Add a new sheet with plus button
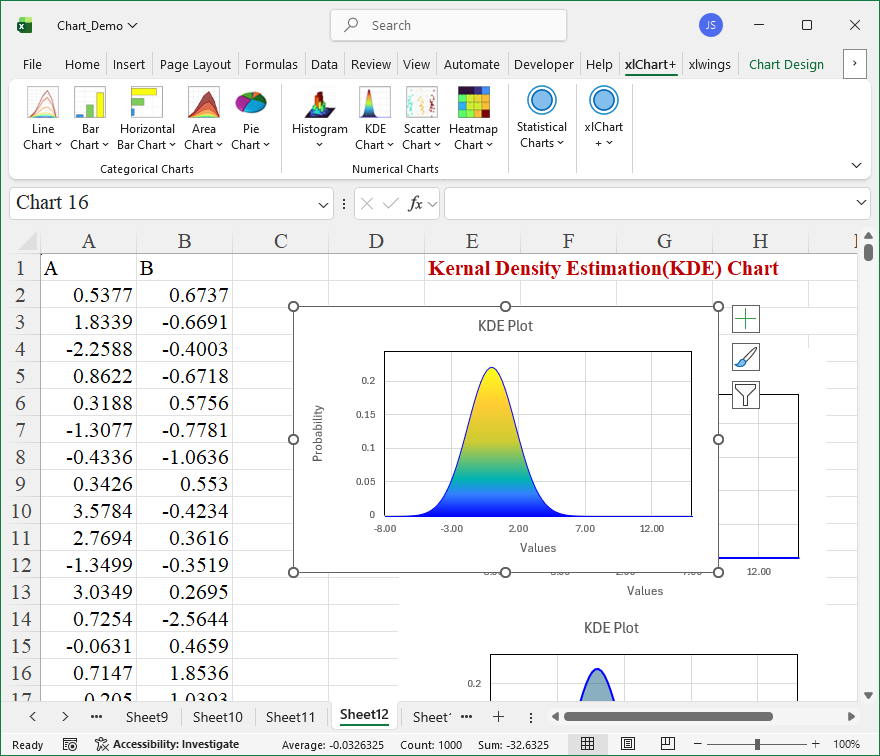The width and height of the screenshot is (880, 756). 498,716
